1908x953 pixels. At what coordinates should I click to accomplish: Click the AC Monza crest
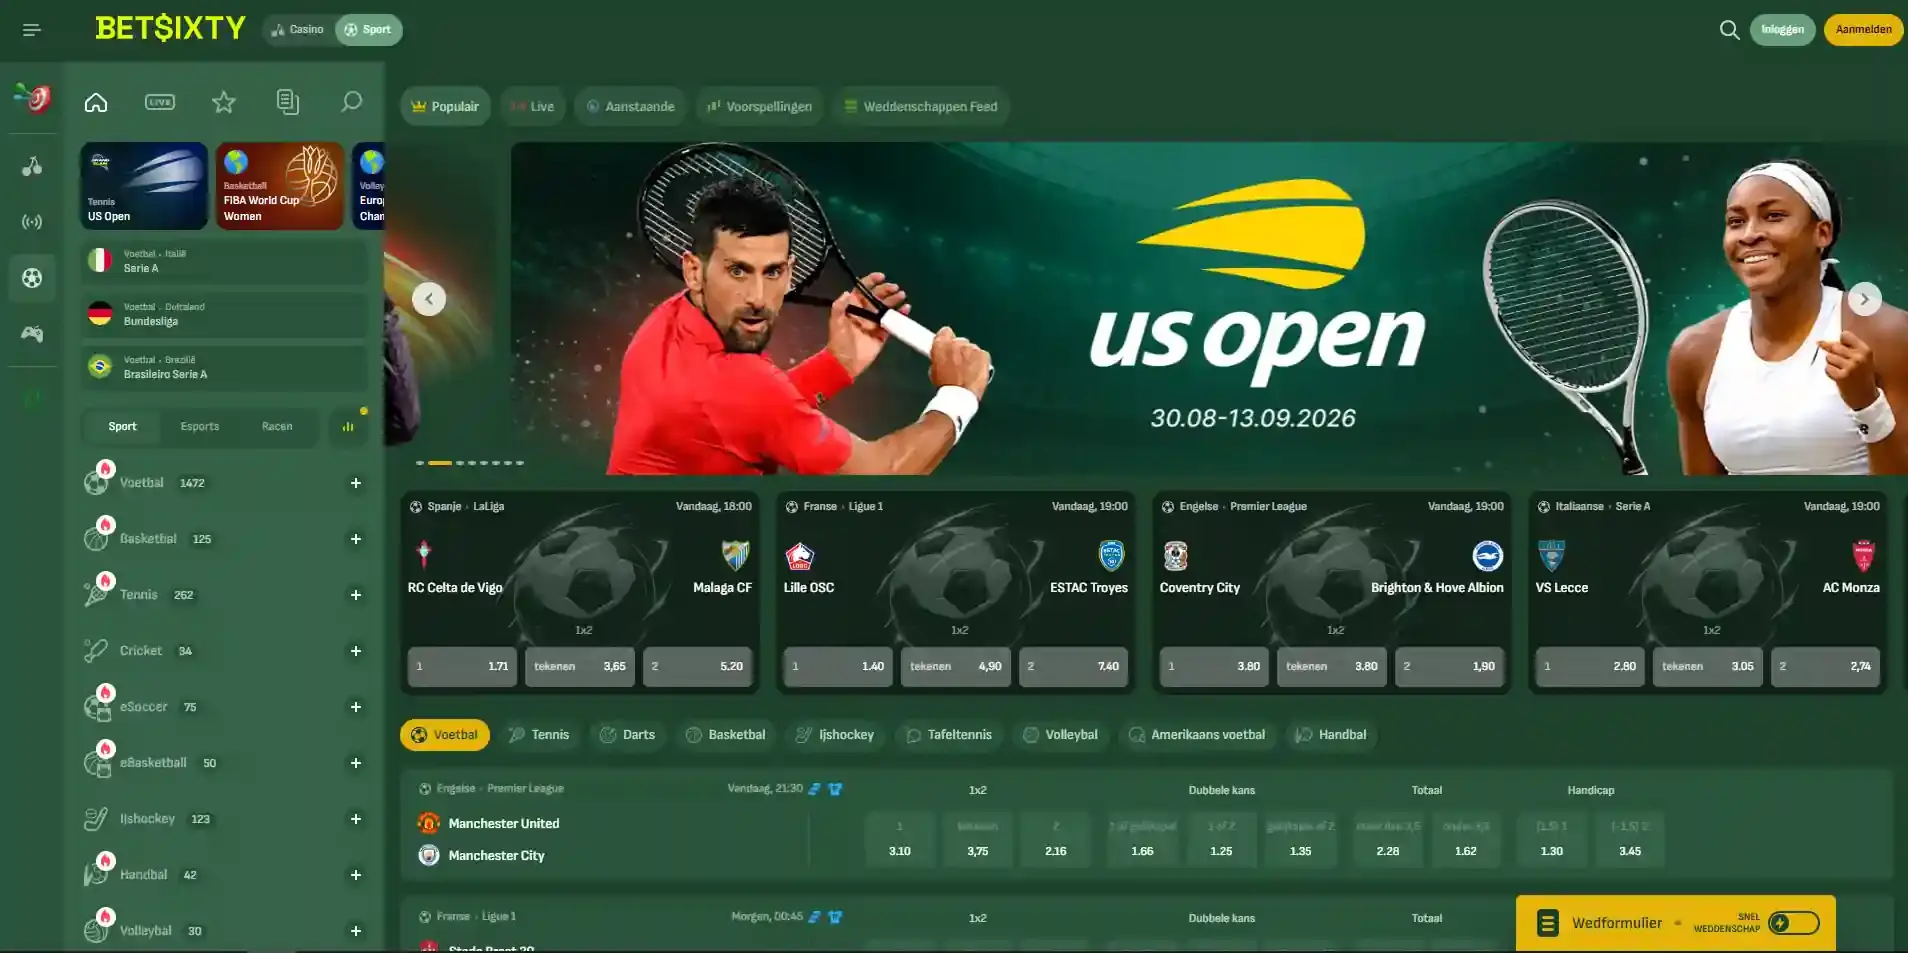coord(1863,555)
